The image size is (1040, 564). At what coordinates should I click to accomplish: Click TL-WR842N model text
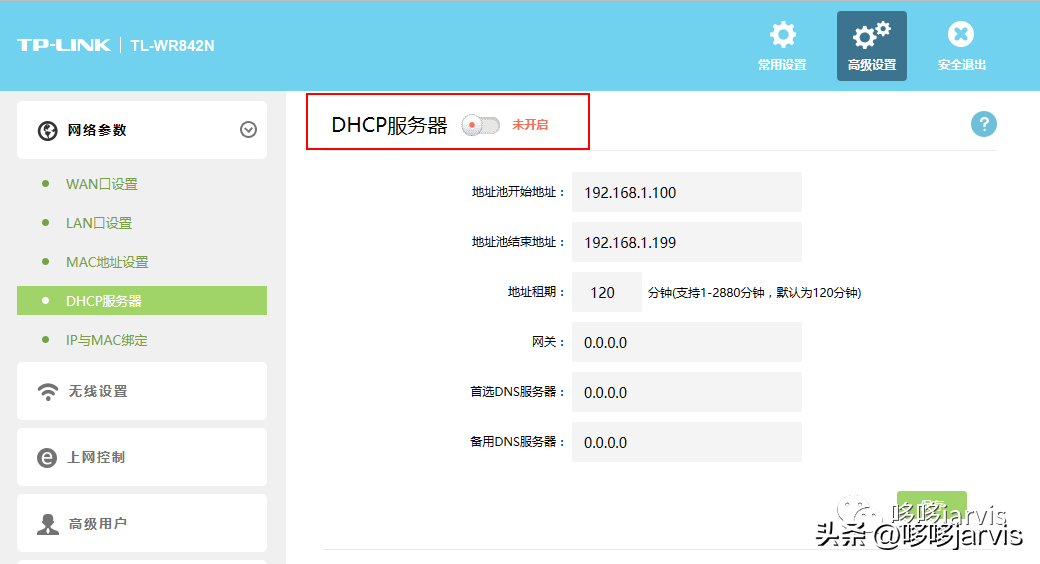pyautogui.click(x=172, y=46)
